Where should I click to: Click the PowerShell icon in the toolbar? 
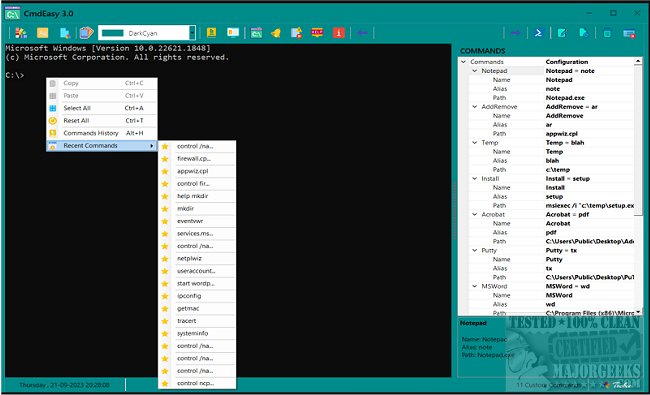[538, 33]
